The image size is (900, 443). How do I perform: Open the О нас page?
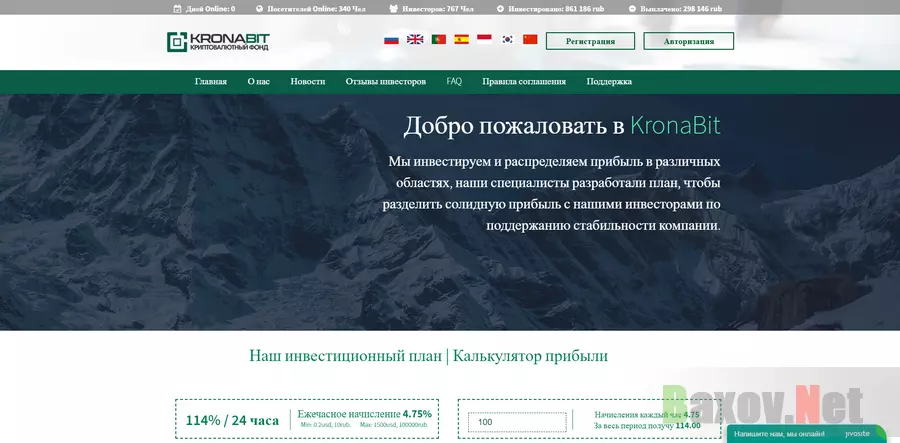(258, 81)
